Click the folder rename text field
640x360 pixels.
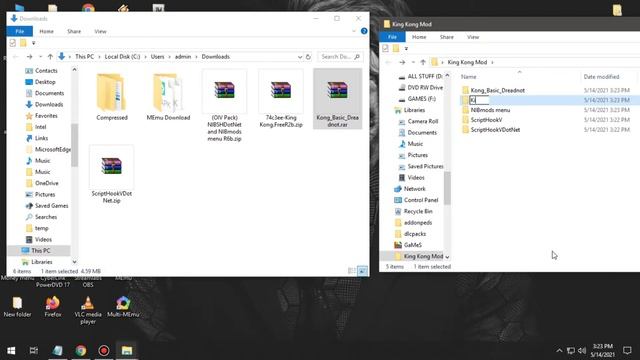(x=479, y=100)
